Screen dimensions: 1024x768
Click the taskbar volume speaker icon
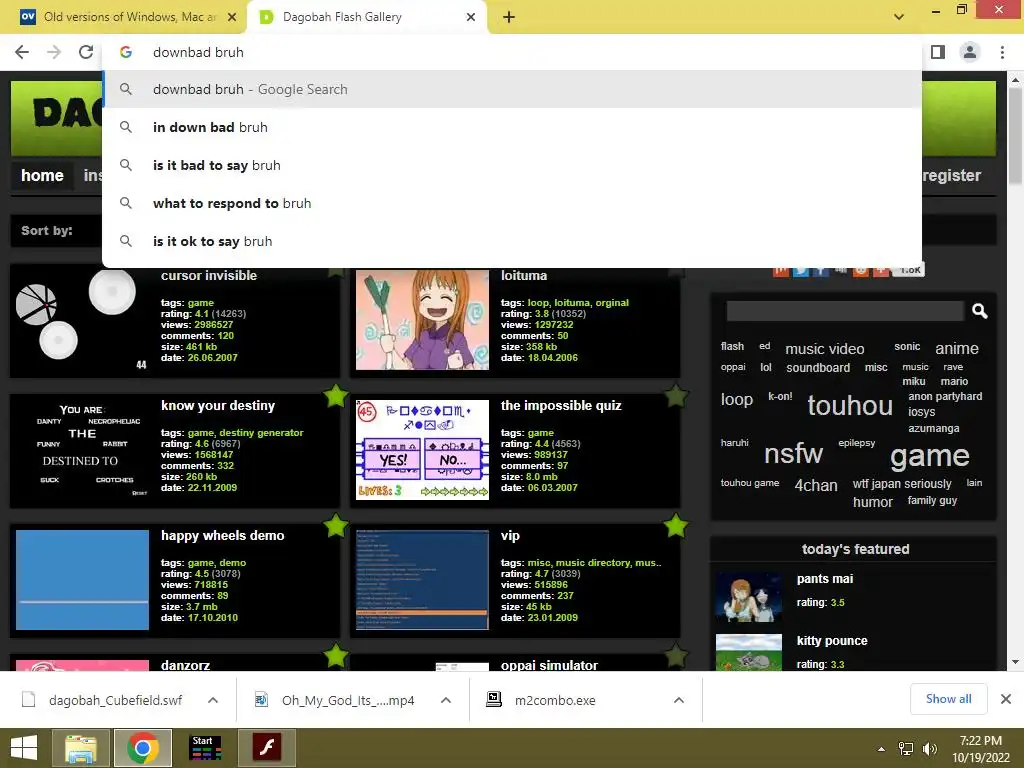(x=930, y=748)
